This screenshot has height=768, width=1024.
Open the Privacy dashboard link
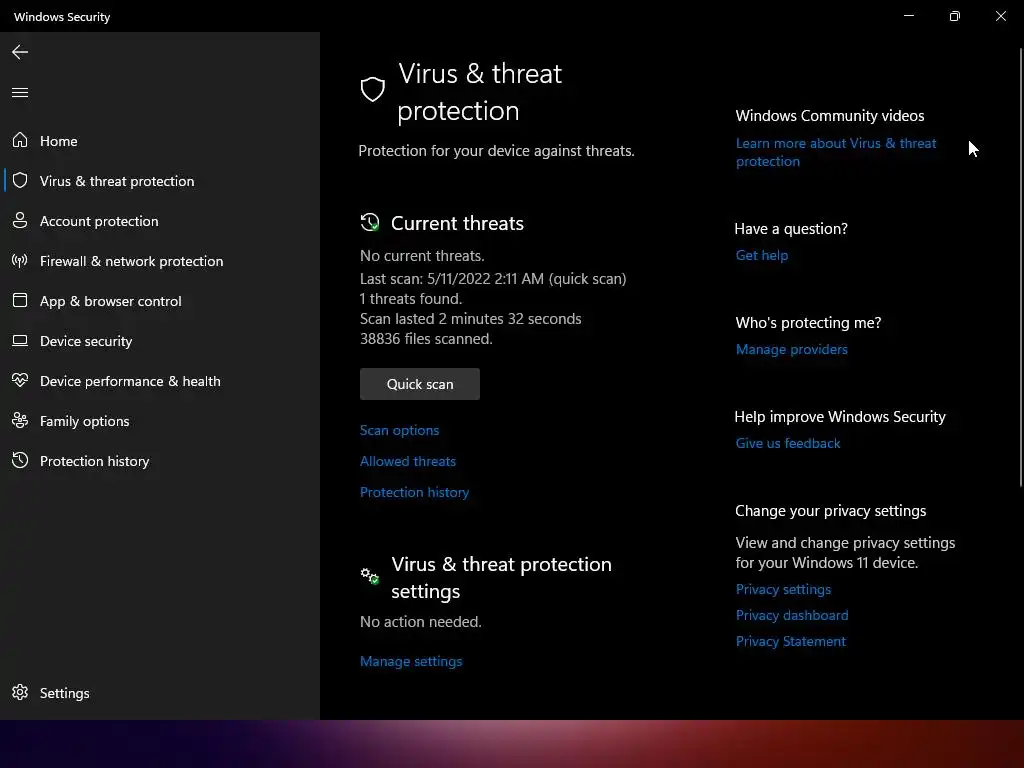coord(792,615)
